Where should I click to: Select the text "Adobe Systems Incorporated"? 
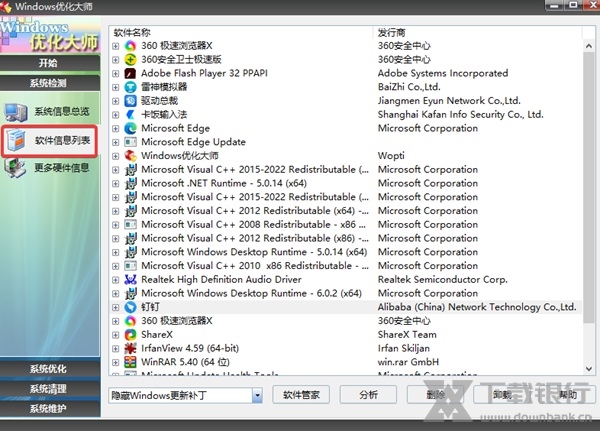tap(443, 73)
